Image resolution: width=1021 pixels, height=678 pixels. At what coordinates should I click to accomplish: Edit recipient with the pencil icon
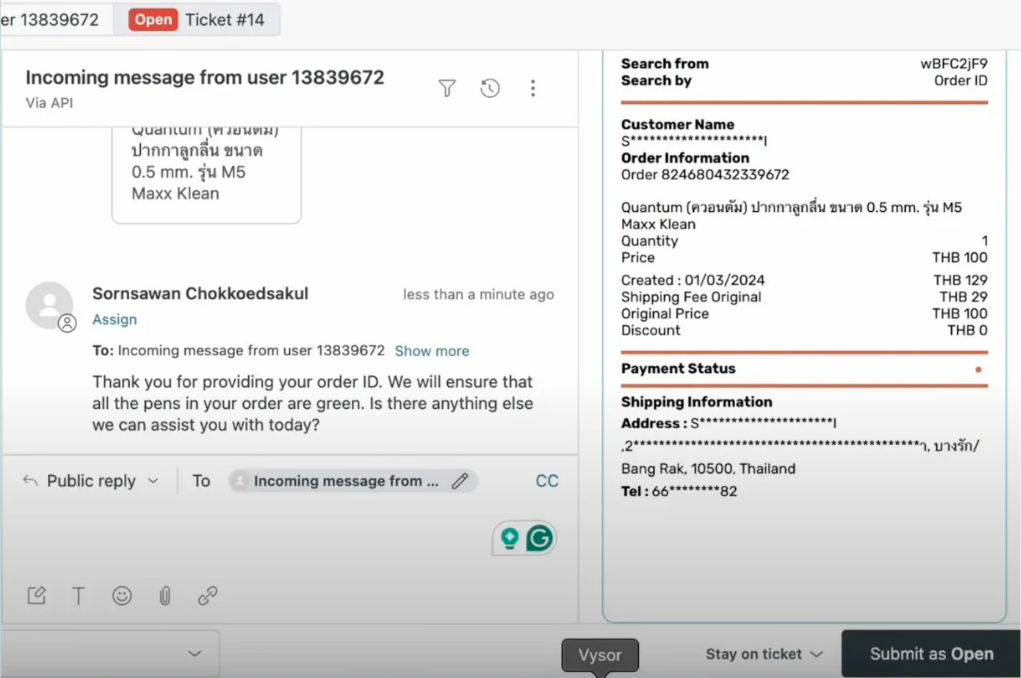click(460, 481)
